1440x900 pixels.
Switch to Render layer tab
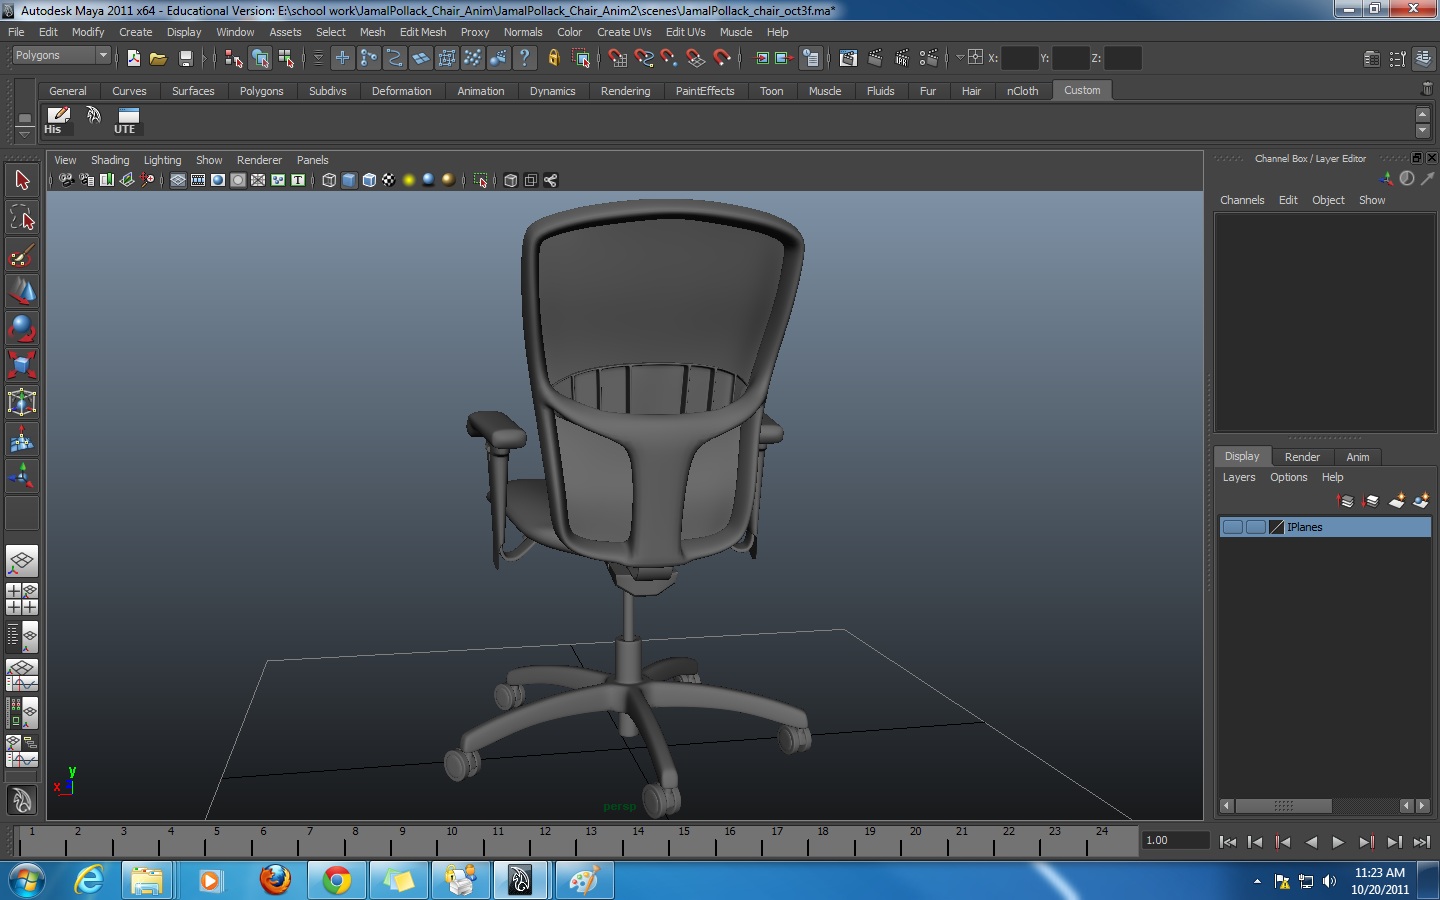pos(1302,457)
